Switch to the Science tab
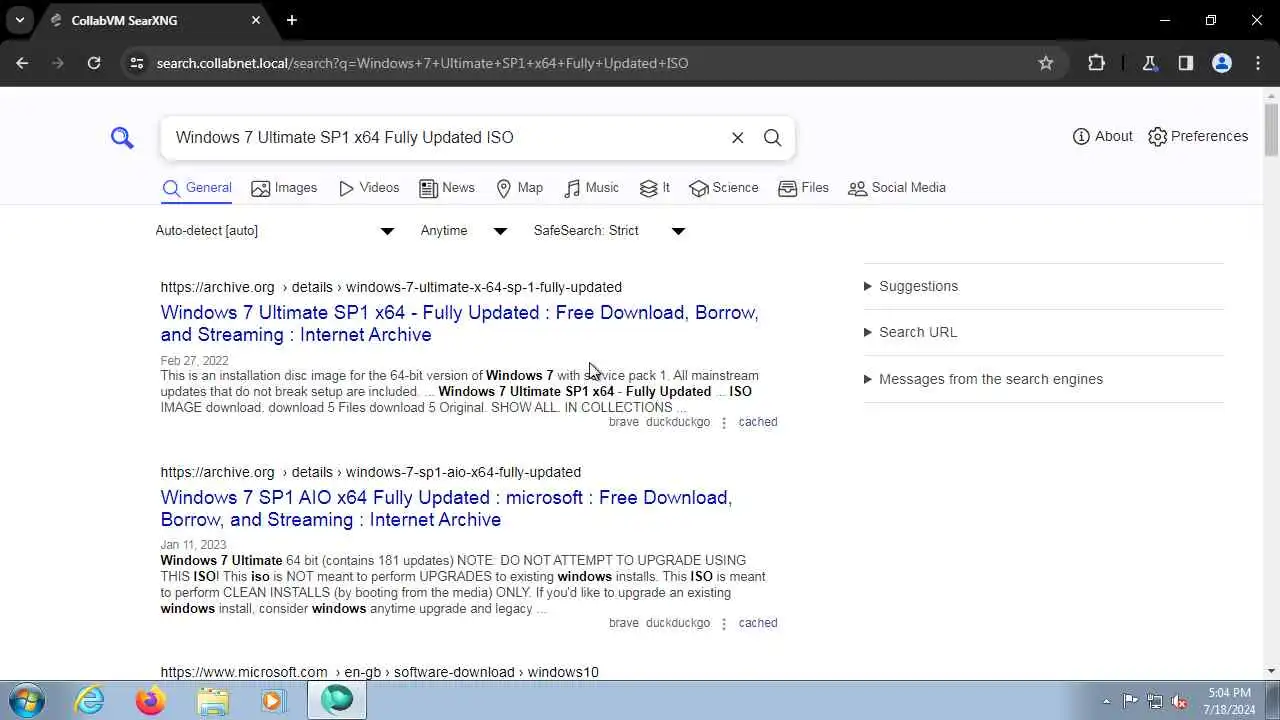The width and height of the screenshot is (1280, 720). [724, 188]
